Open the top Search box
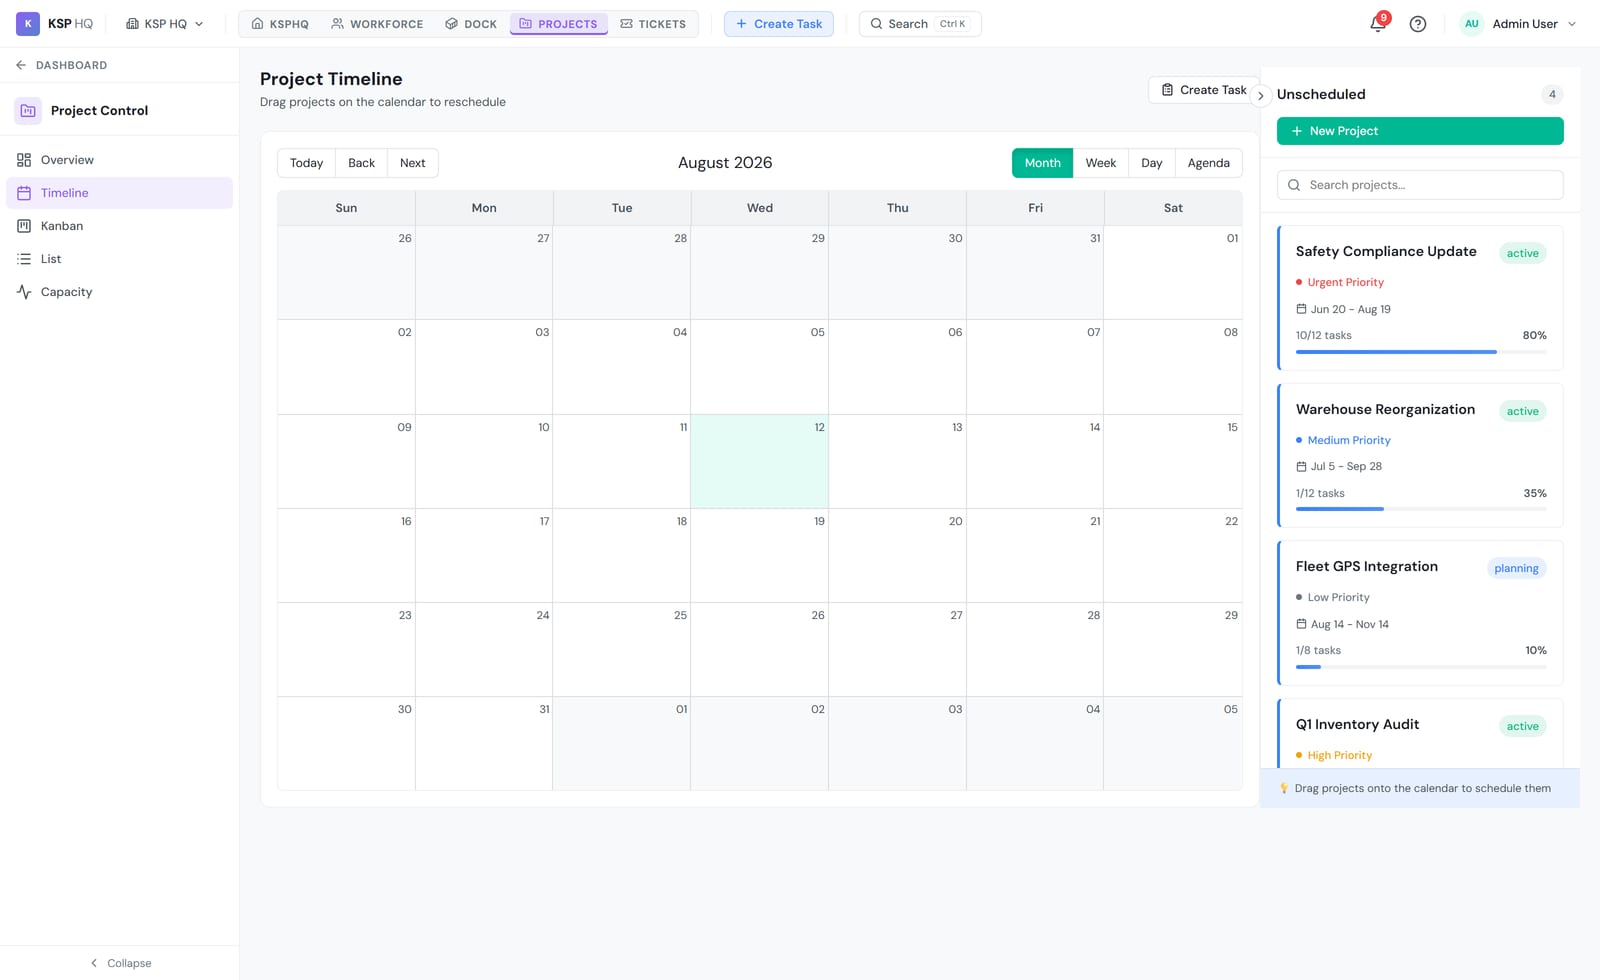 click(920, 24)
